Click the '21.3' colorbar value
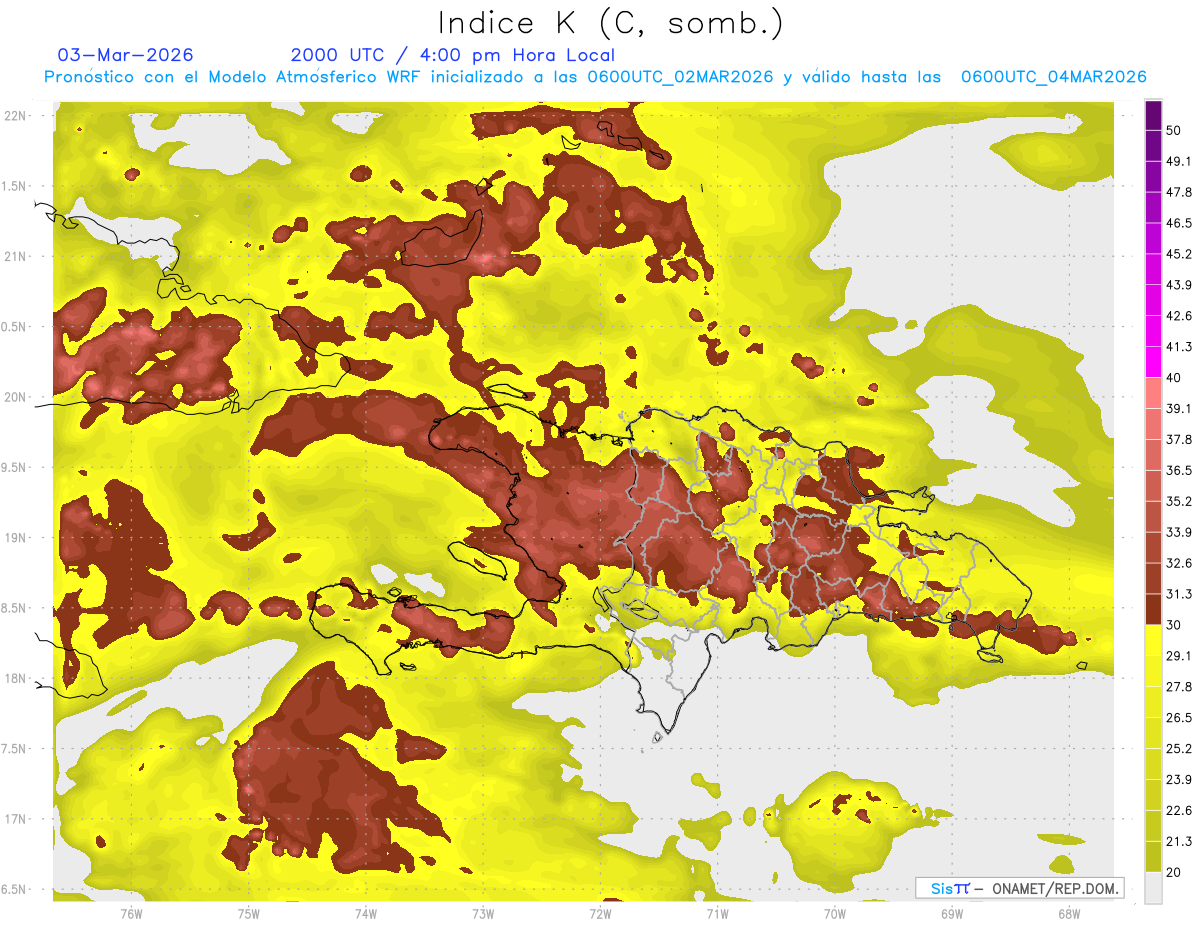This screenshot has height=927, width=1200. [1179, 841]
